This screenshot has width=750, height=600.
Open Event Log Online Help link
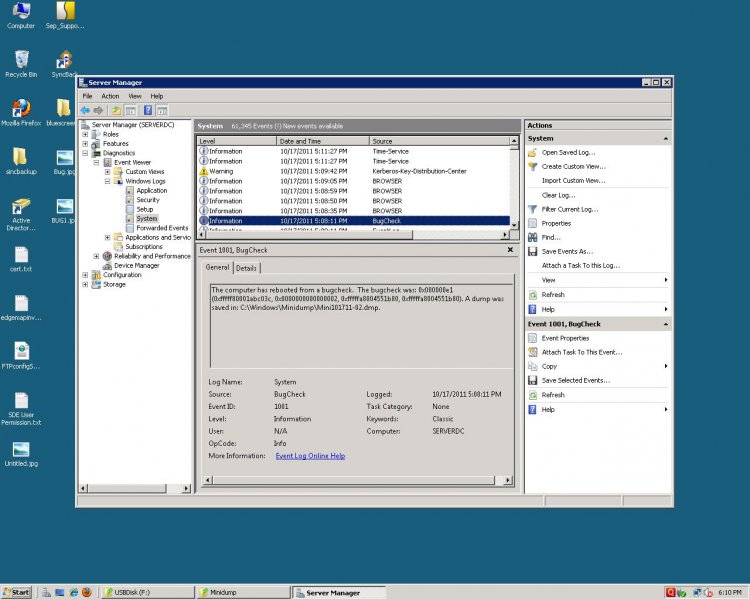point(310,456)
